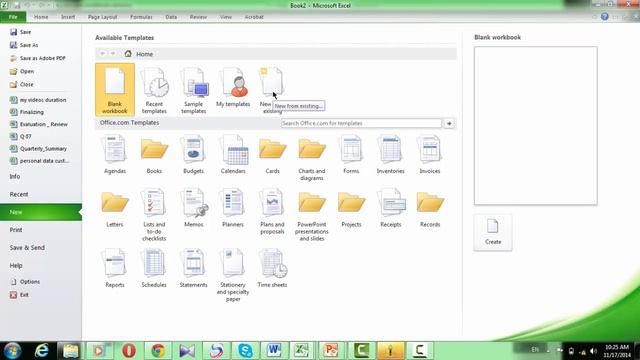Open the Calendars template category
The image size is (640, 360).
(x=233, y=154)
